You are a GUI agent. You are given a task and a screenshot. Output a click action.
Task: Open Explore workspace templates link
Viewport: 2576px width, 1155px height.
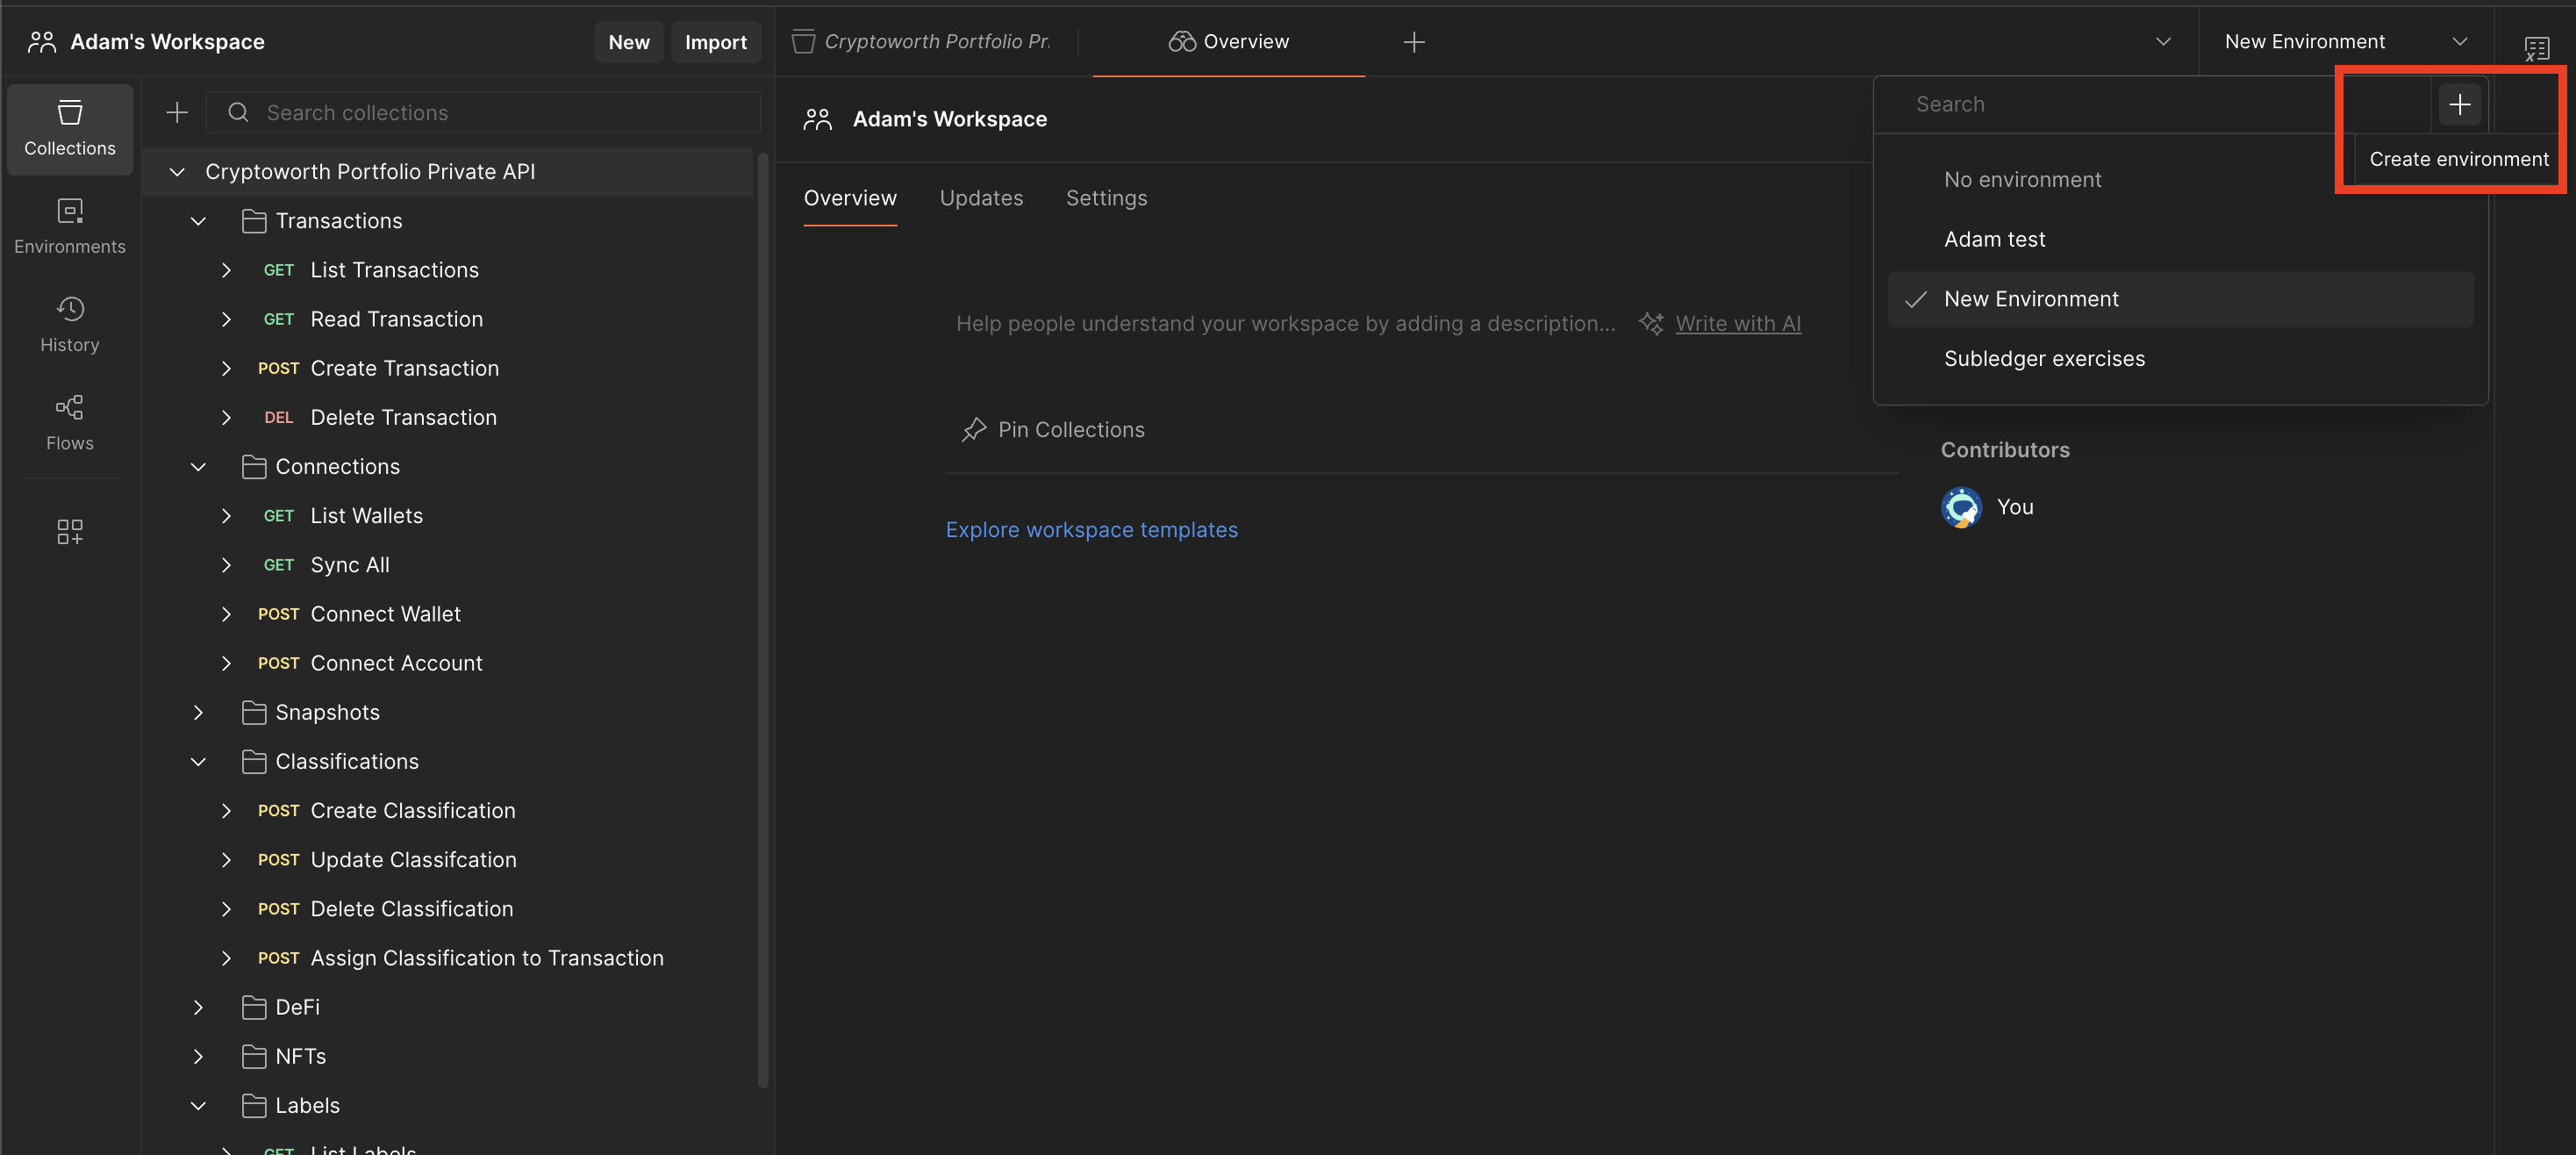coord(1091,530)
